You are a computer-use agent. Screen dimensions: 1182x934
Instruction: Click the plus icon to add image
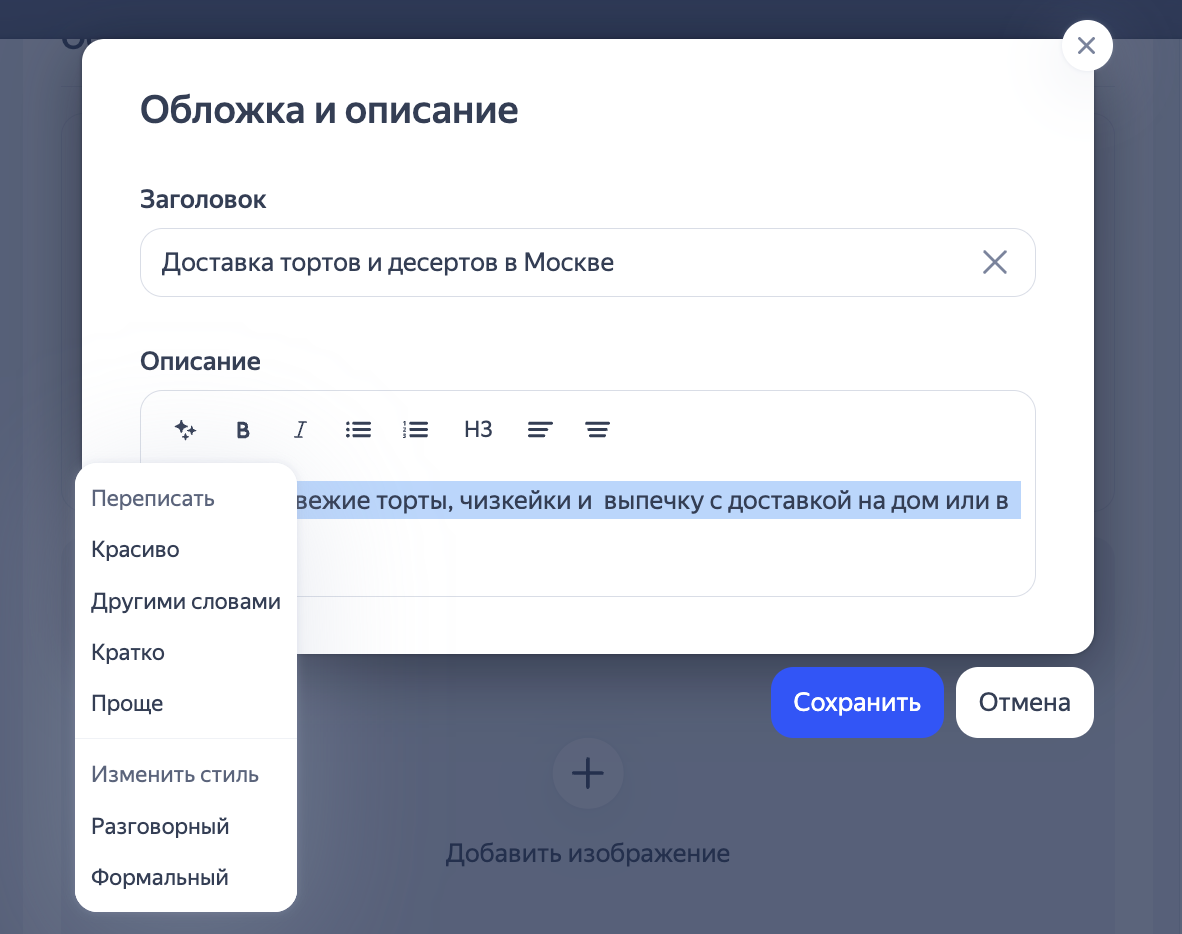click(588, 773)
